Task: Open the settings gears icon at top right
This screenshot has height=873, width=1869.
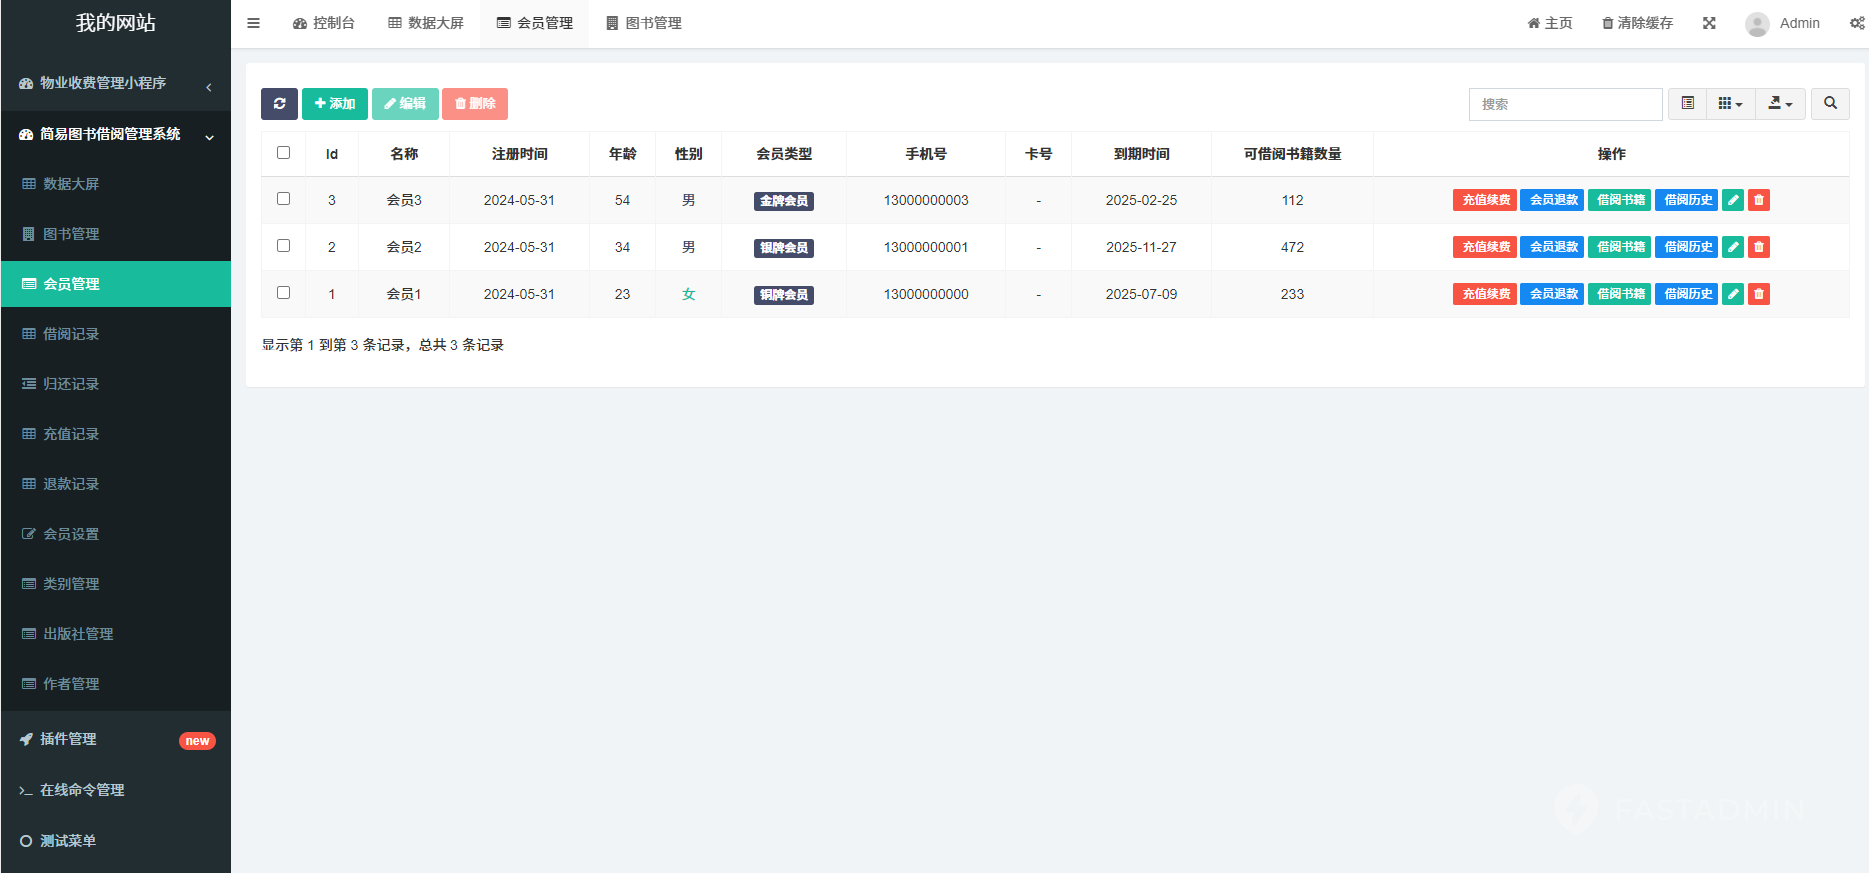Action: [1857, 23]
